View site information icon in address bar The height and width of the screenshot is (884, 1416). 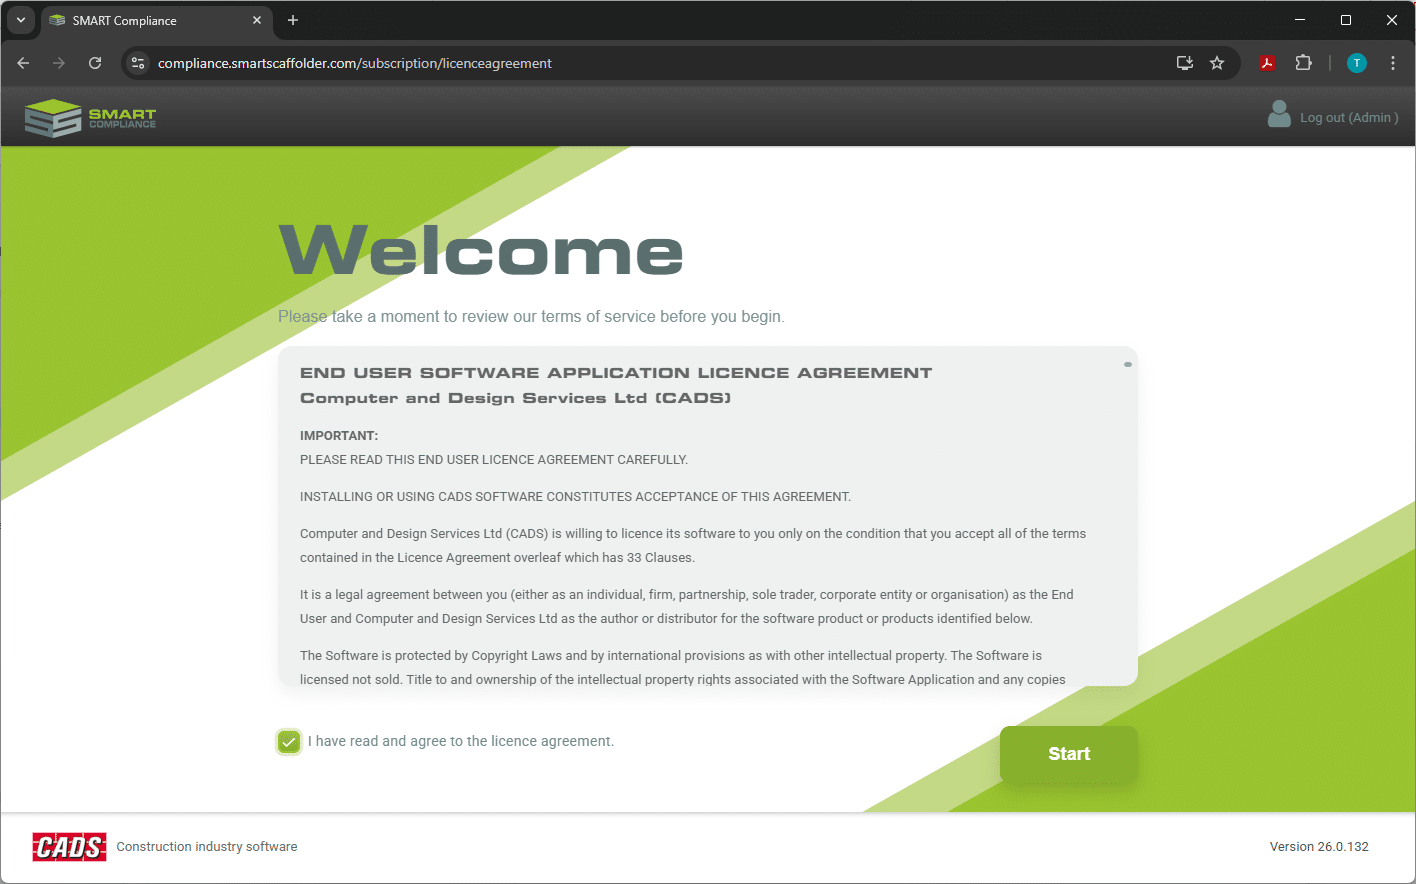click(x=139, y=63)
